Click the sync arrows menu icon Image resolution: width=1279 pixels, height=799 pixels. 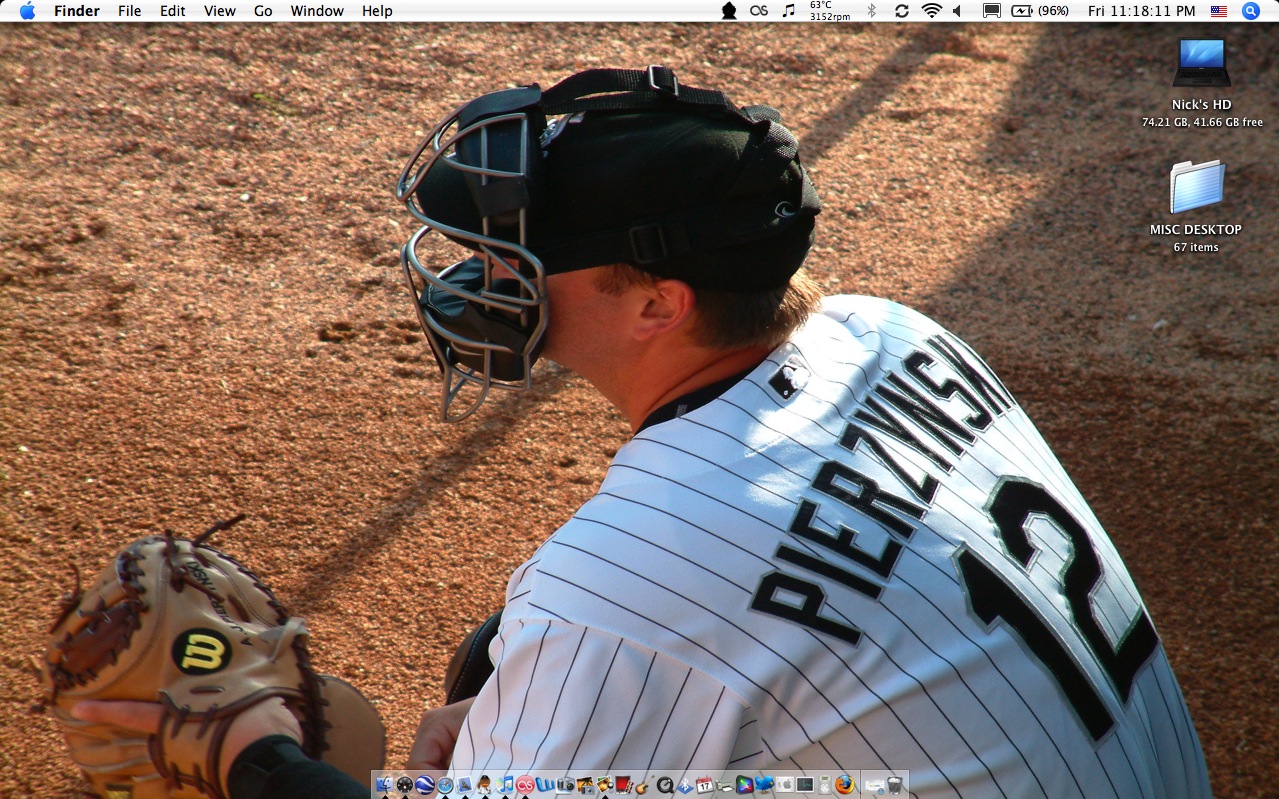tap(901, 11)
